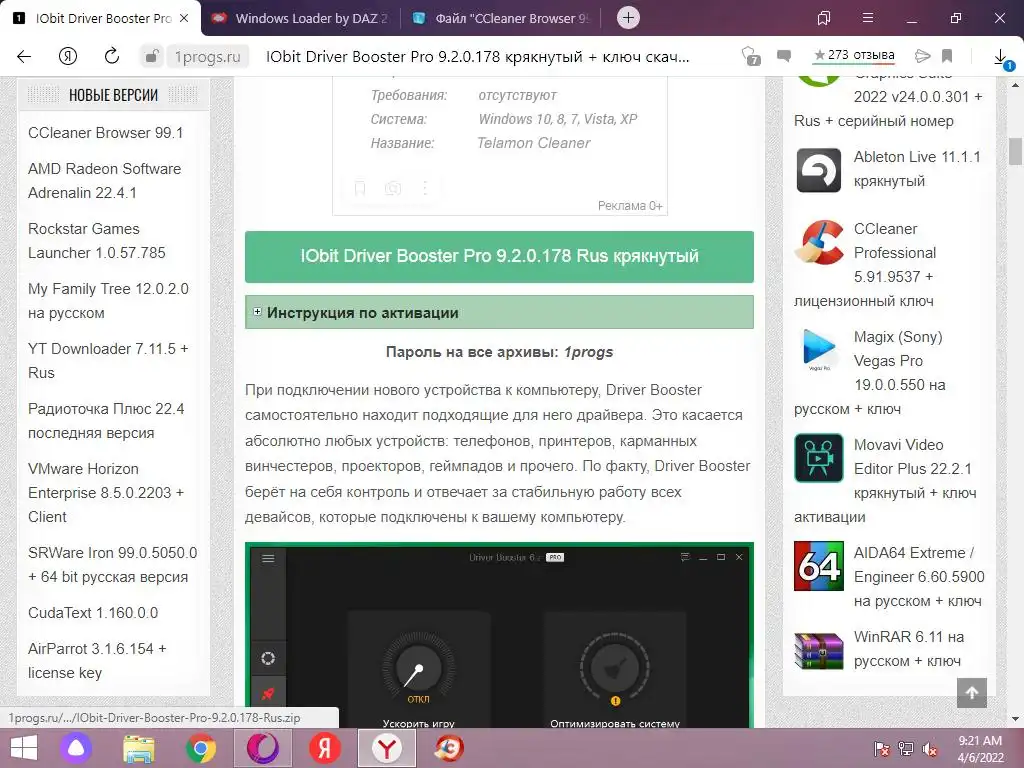
Task: Download IObit Driver Booster Pro 9.2.0.178 Rus крякнутый
Action: coord(499,256)
